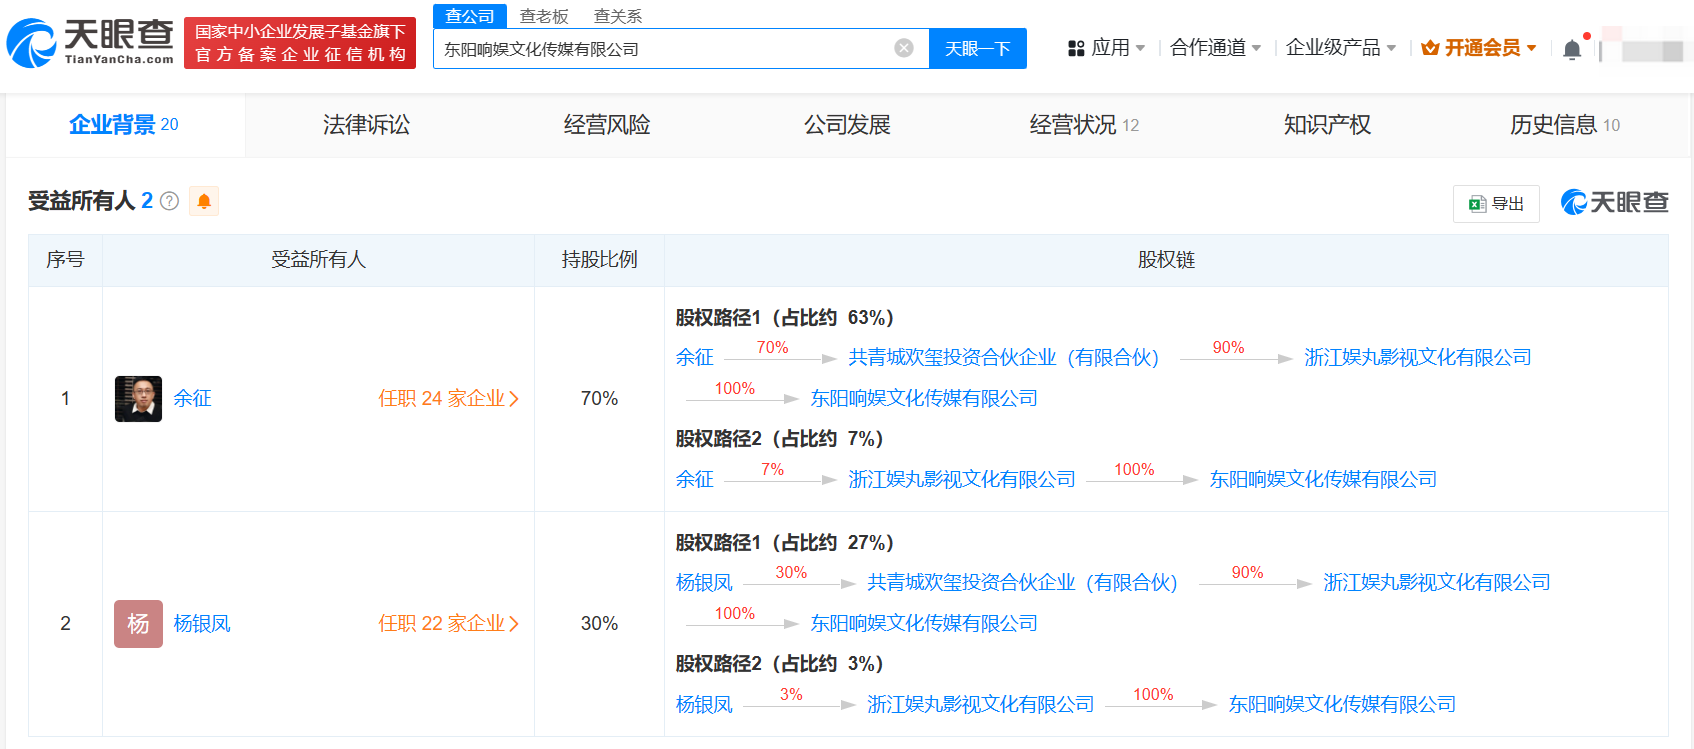Screen dimensions: 1694x749
Task: Open 浙江娱丸影视文化有限公司 link in 3% path
Action: [x=981, y=704]
